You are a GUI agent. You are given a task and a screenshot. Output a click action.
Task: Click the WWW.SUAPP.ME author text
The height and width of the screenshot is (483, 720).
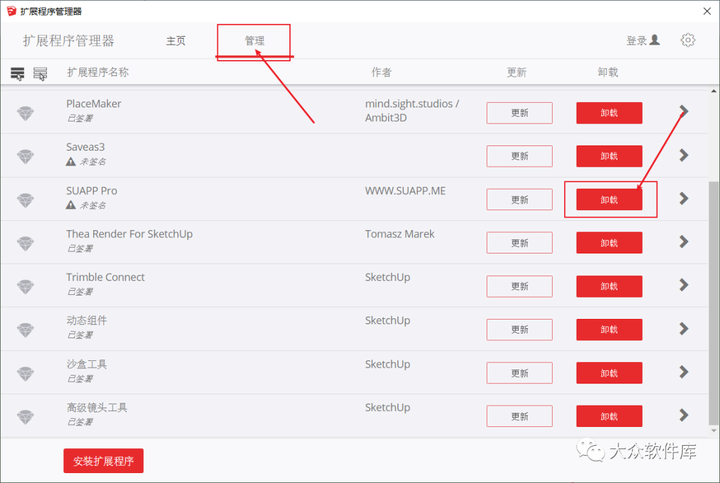coord(405,191)
